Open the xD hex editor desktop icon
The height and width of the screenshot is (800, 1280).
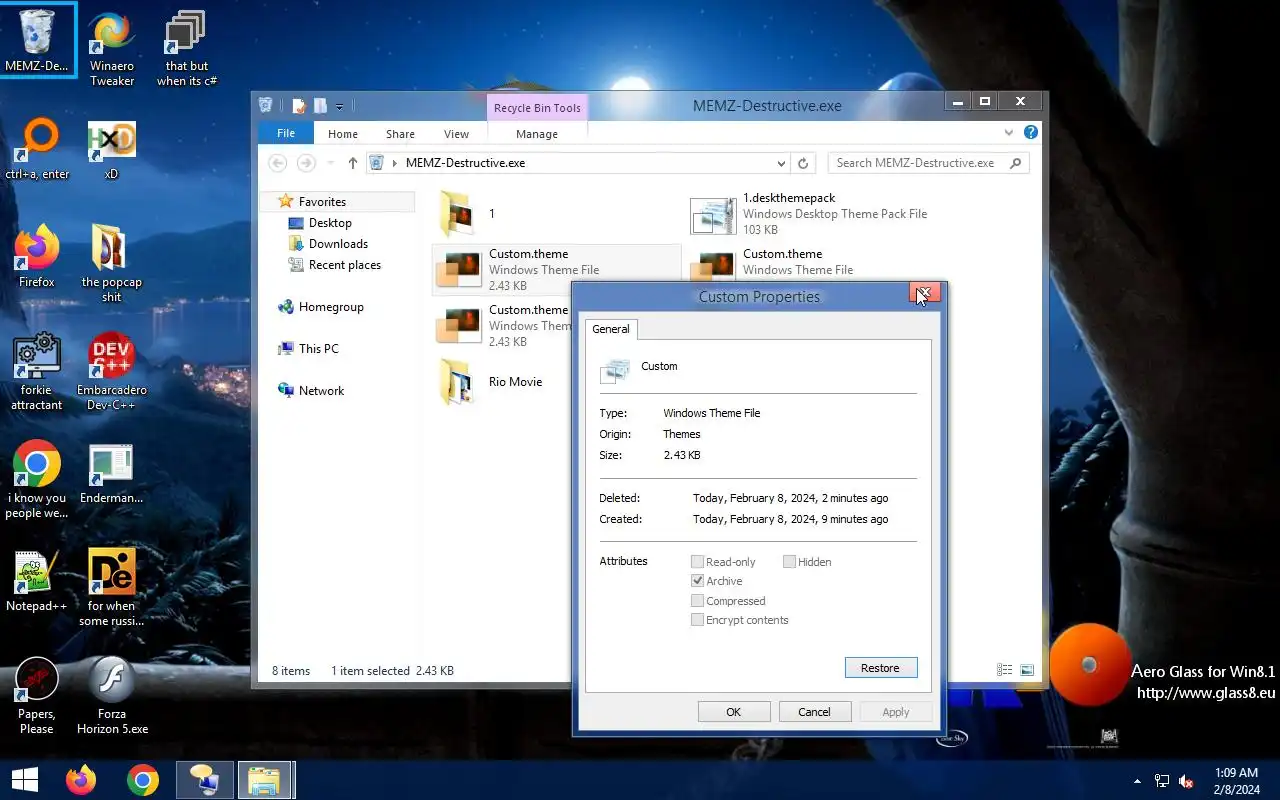point(112,149)
